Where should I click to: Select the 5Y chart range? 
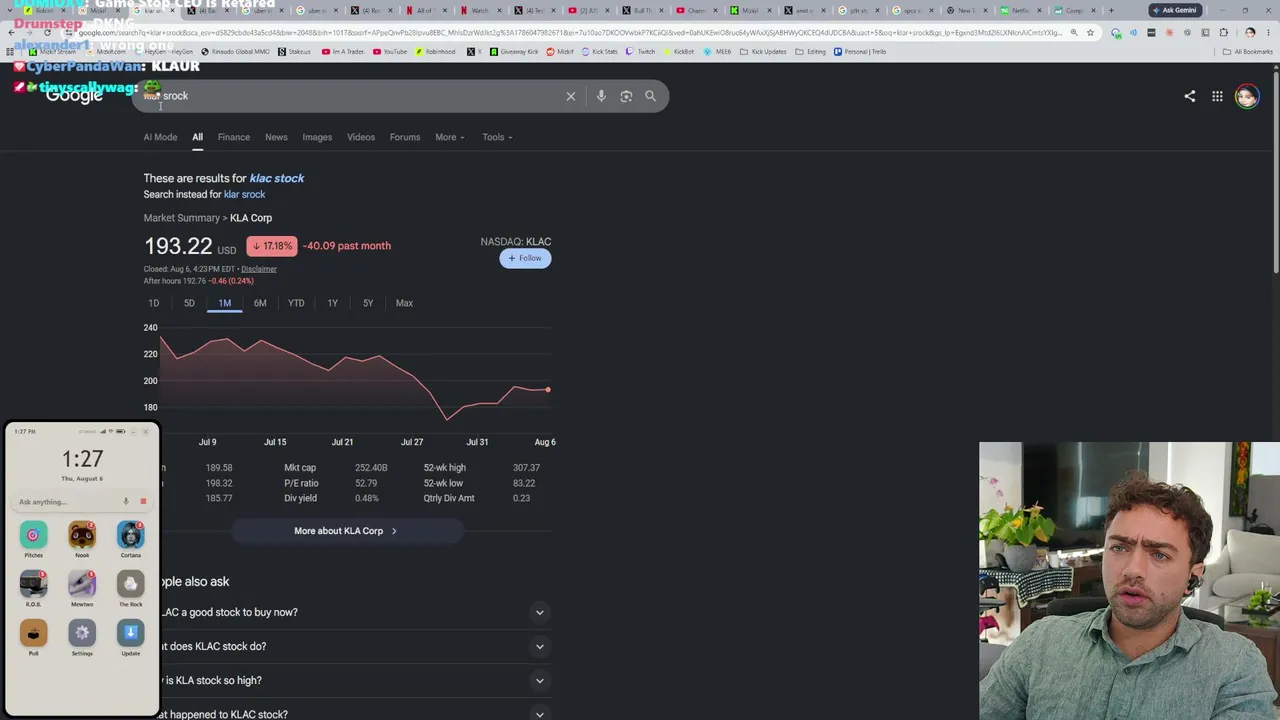coord(368,303)
